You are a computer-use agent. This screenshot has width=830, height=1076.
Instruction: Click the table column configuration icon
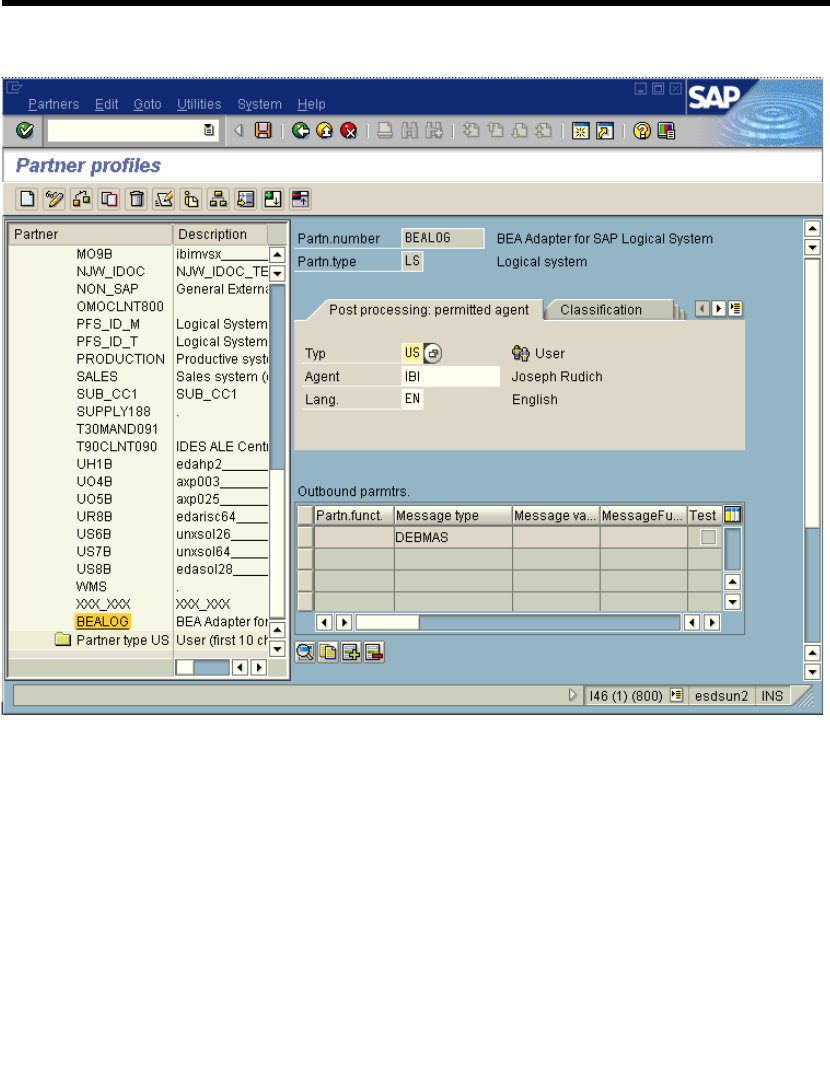click(x=733, y=515)
